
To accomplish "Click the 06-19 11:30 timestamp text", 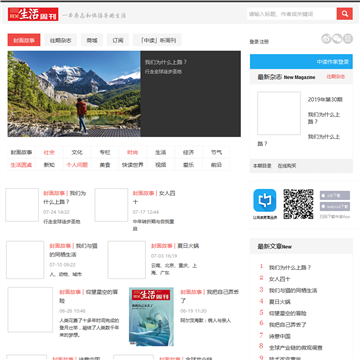I will coord(194,311).
